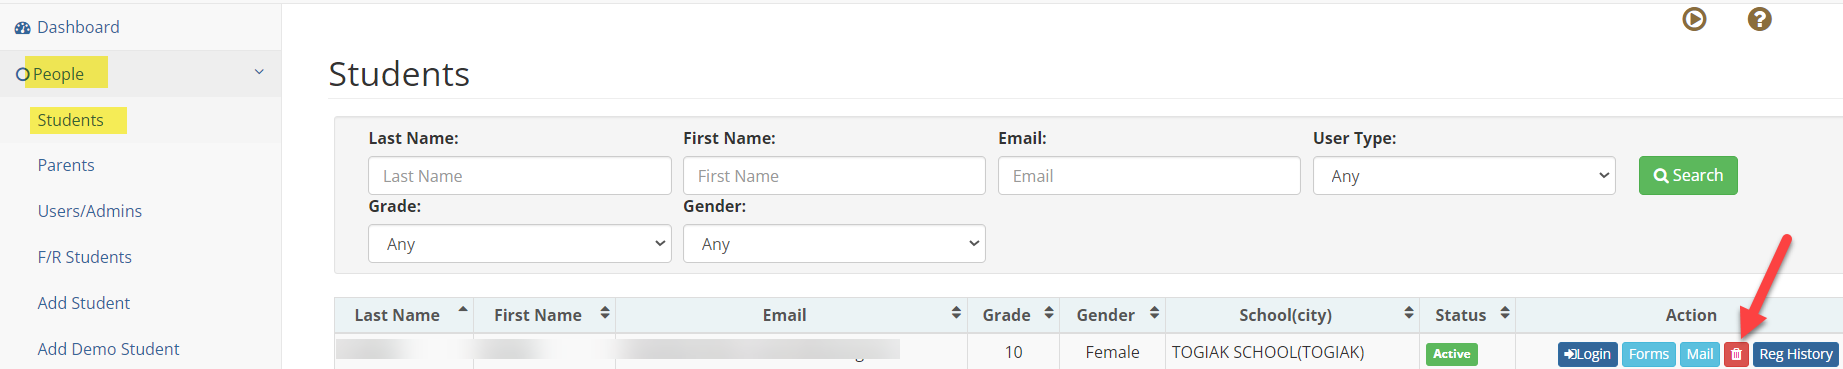Click the Last Name input field
The image size is (1843, 369).
tap(520, 176)
